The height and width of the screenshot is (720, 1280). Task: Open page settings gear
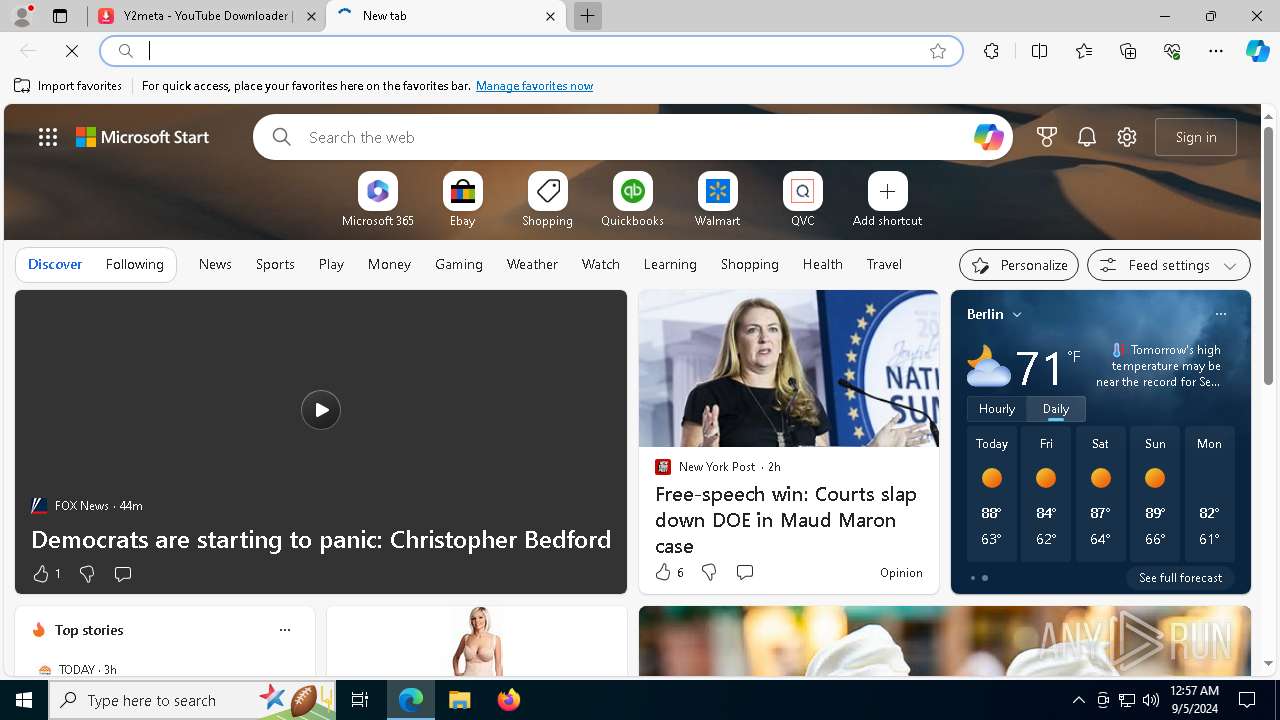(x=1127, y=137)
